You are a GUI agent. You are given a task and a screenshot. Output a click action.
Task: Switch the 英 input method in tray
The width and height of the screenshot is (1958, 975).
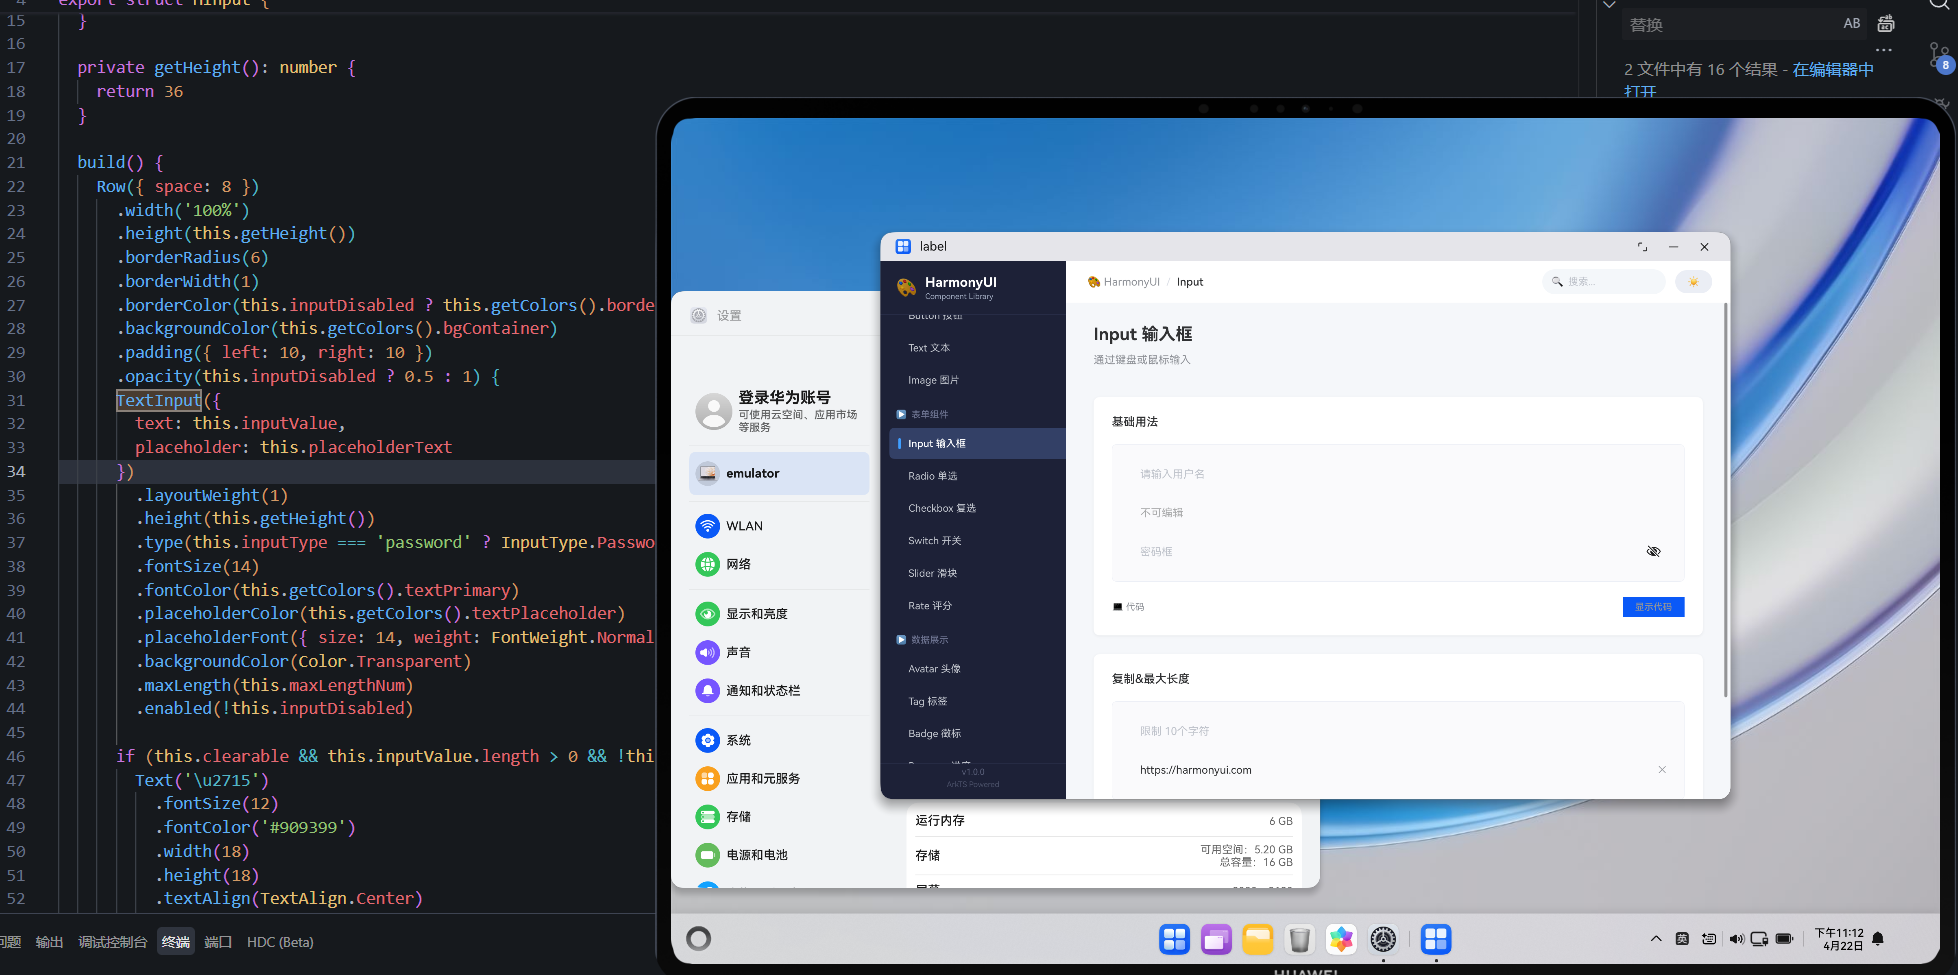click(1682, 939)
